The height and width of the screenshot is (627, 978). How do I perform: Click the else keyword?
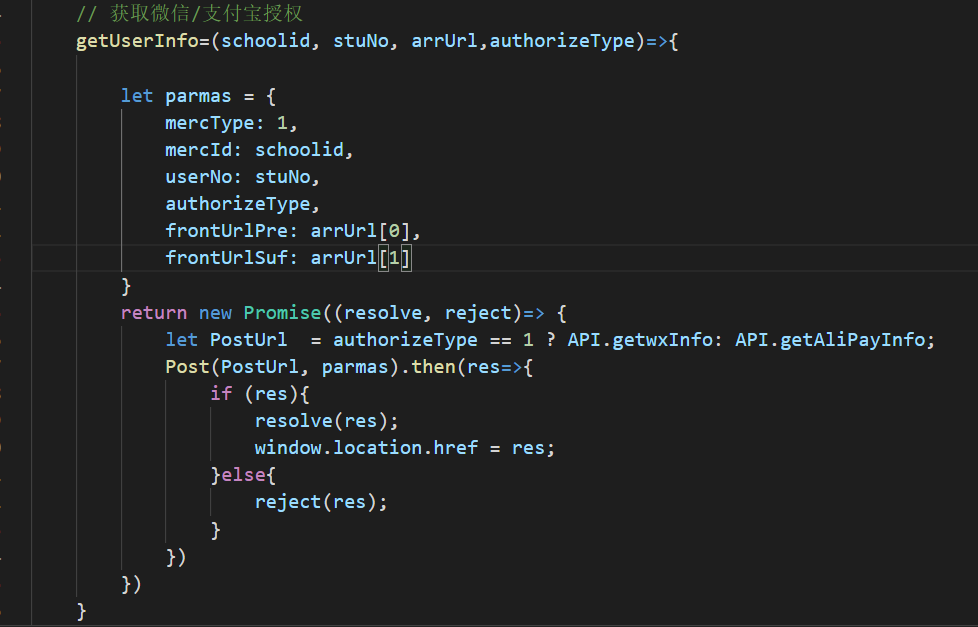[243, 475]
